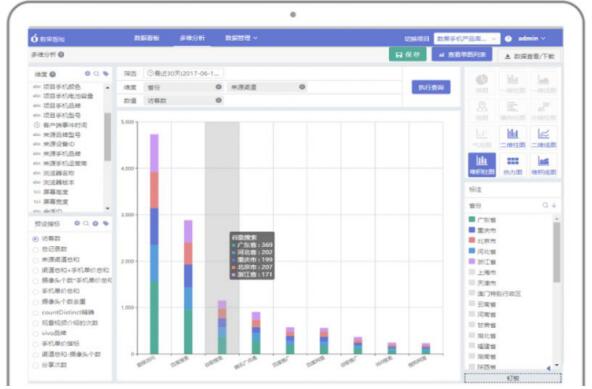Select the pie chart type icon
This screenshot has height=389, width=592.
pyautogui.click(x=482, y=83)
